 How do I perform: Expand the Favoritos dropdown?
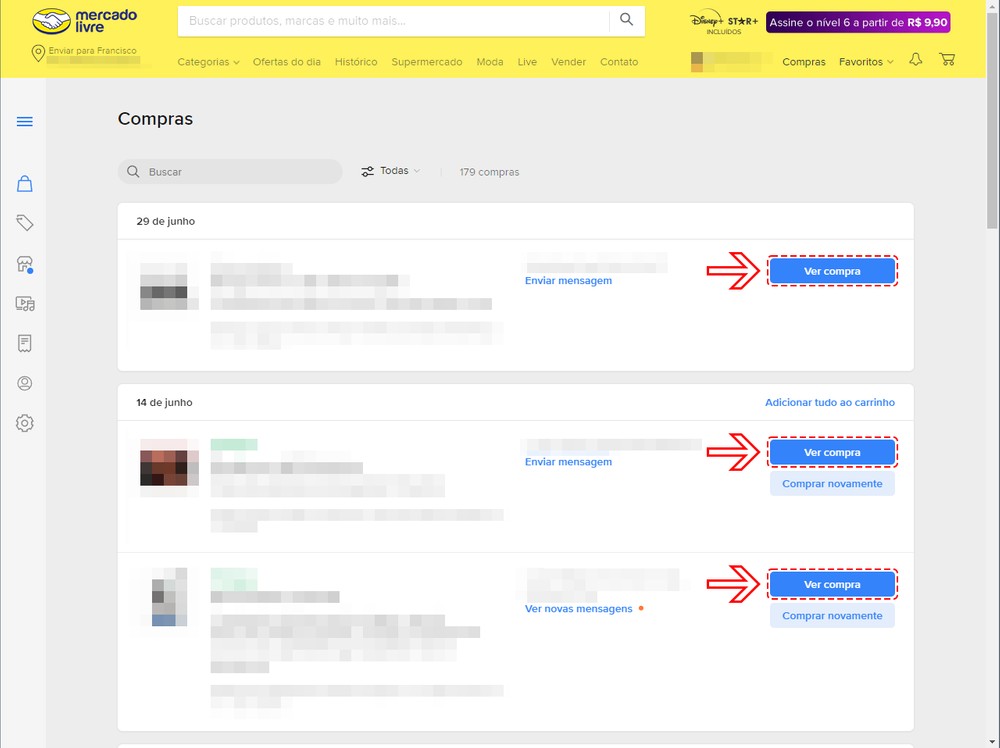point(866,62)
